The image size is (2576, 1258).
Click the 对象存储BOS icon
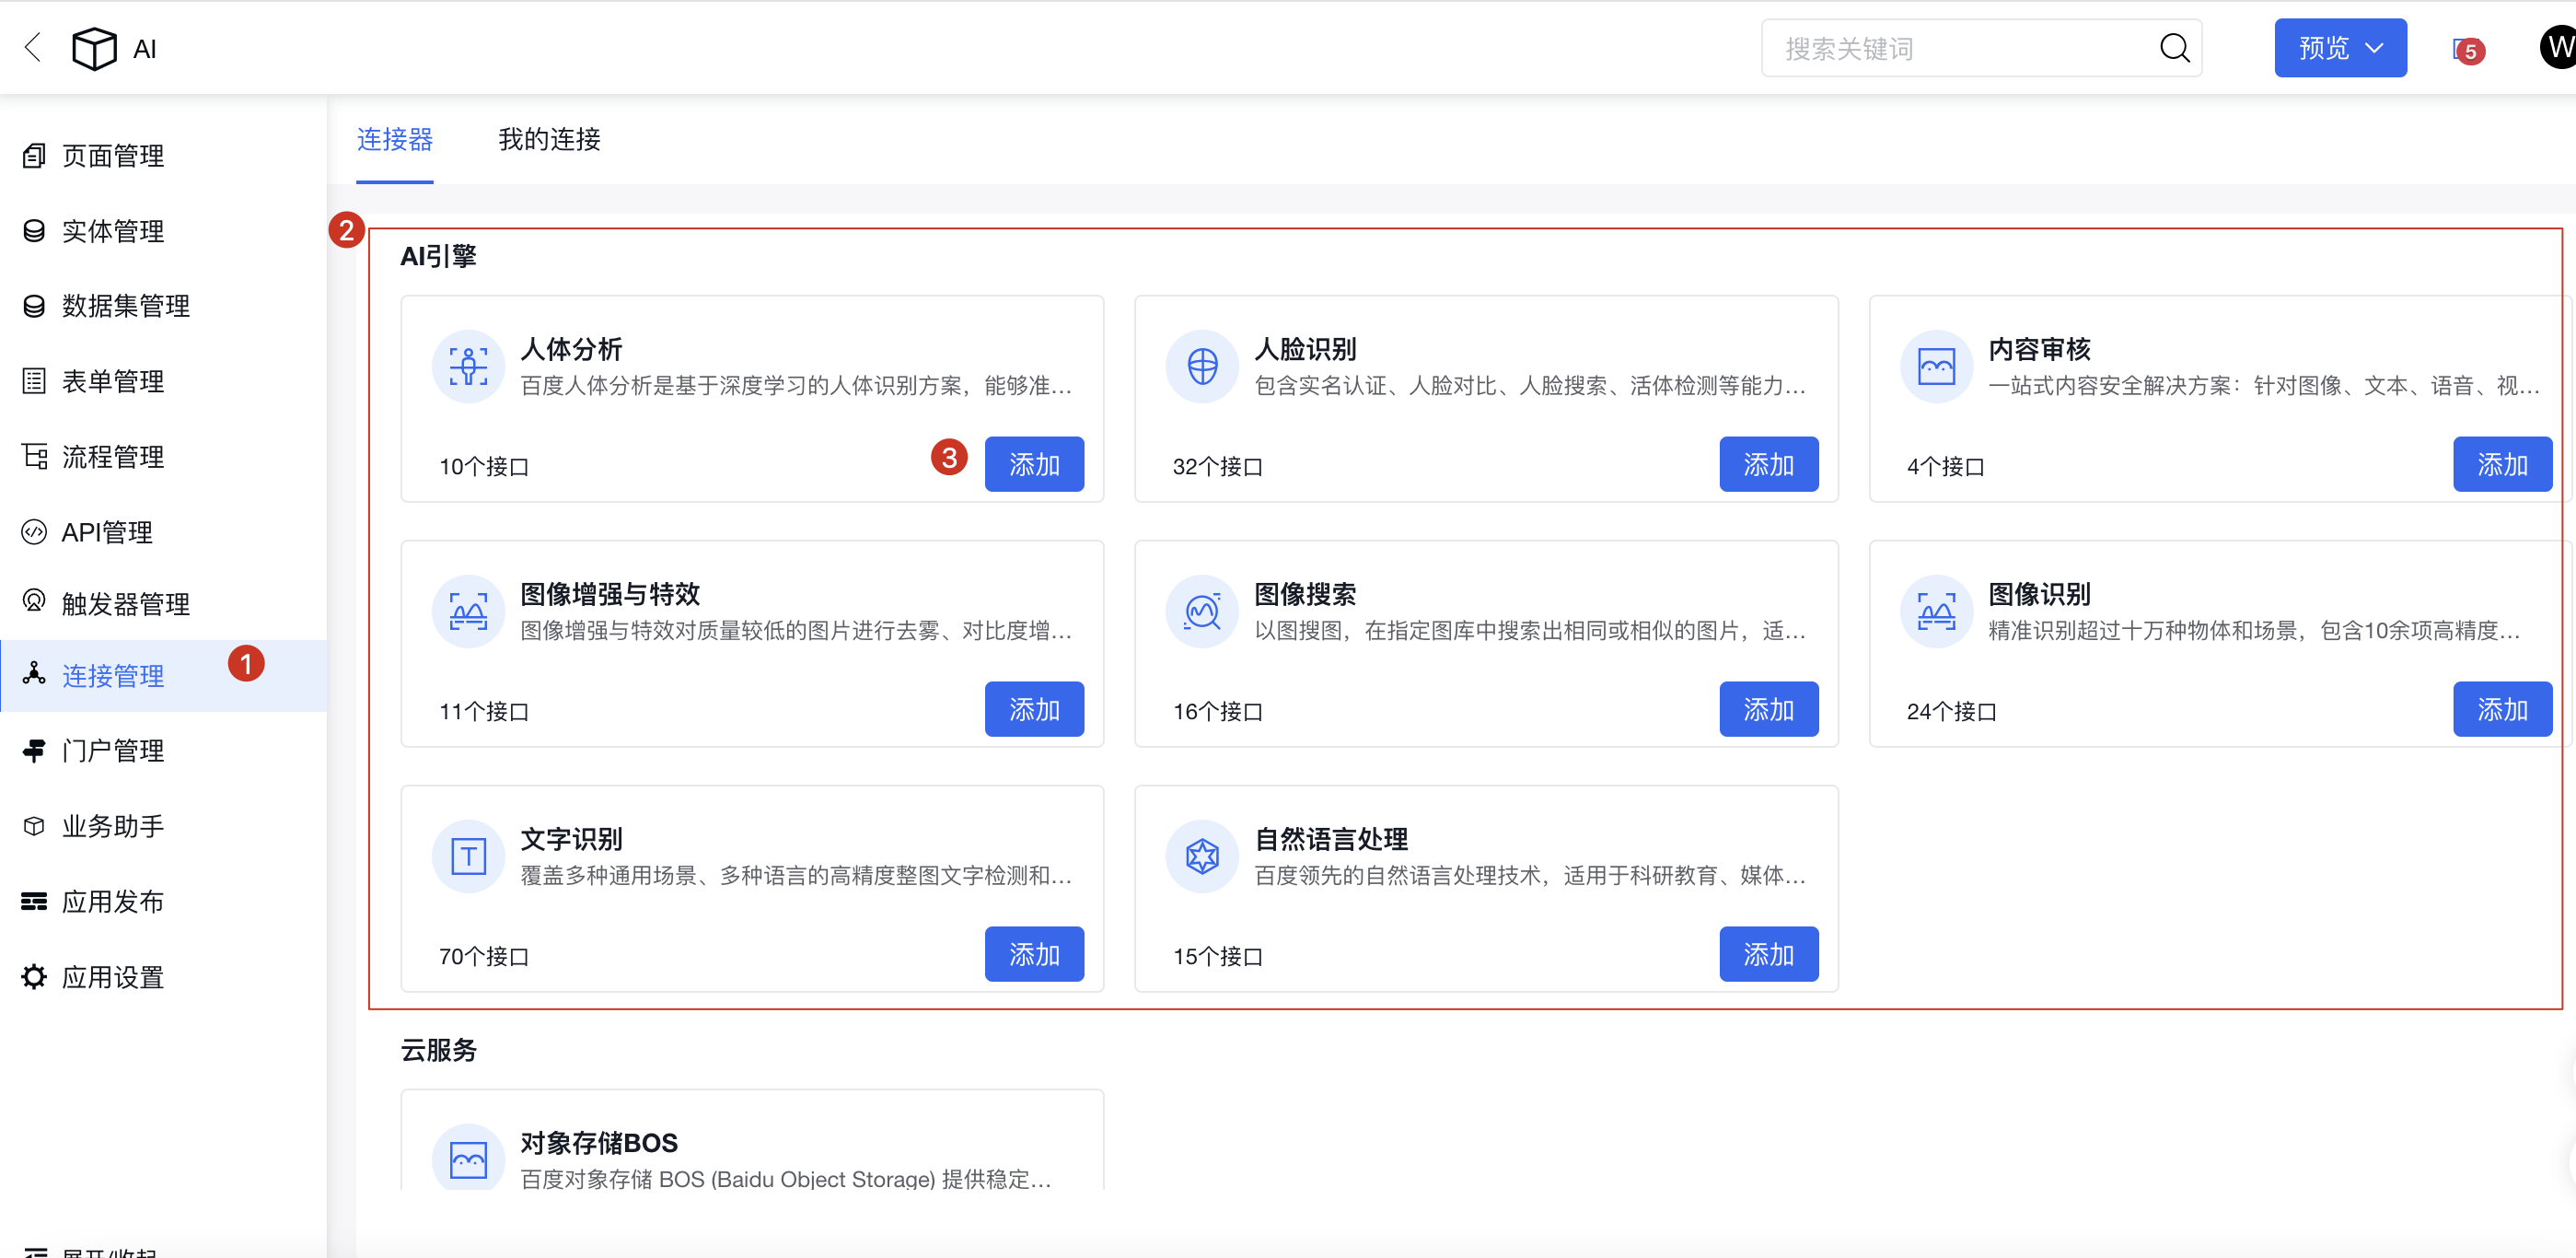coord(468,1160)
